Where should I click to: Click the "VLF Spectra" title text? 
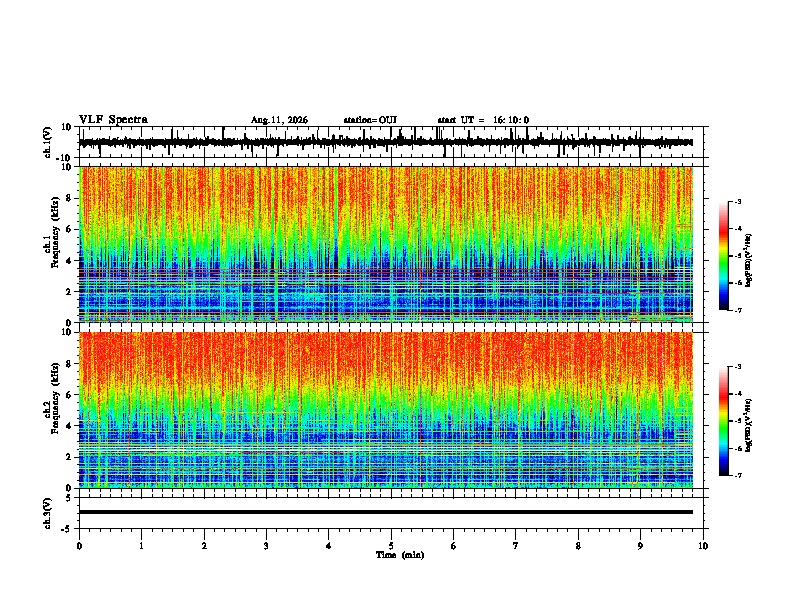113,120
